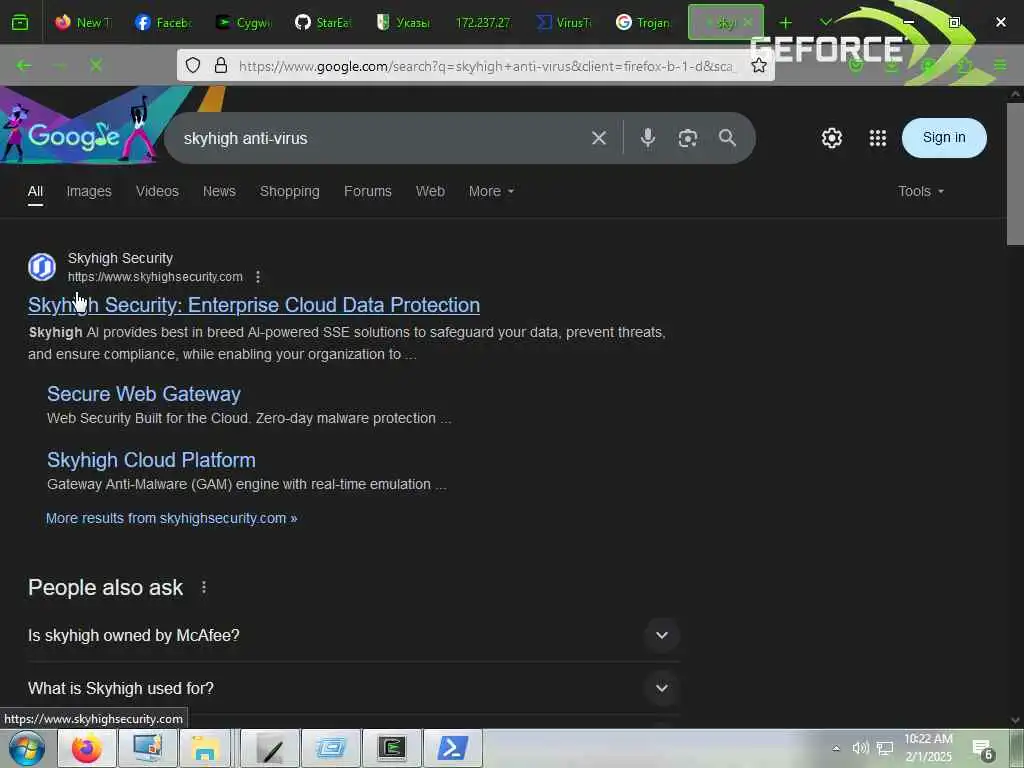The width and height of the screenshot is (1024, 768).
Task: Click the page vertical scrollbar thumb
Action: (x=1015, y=173)
